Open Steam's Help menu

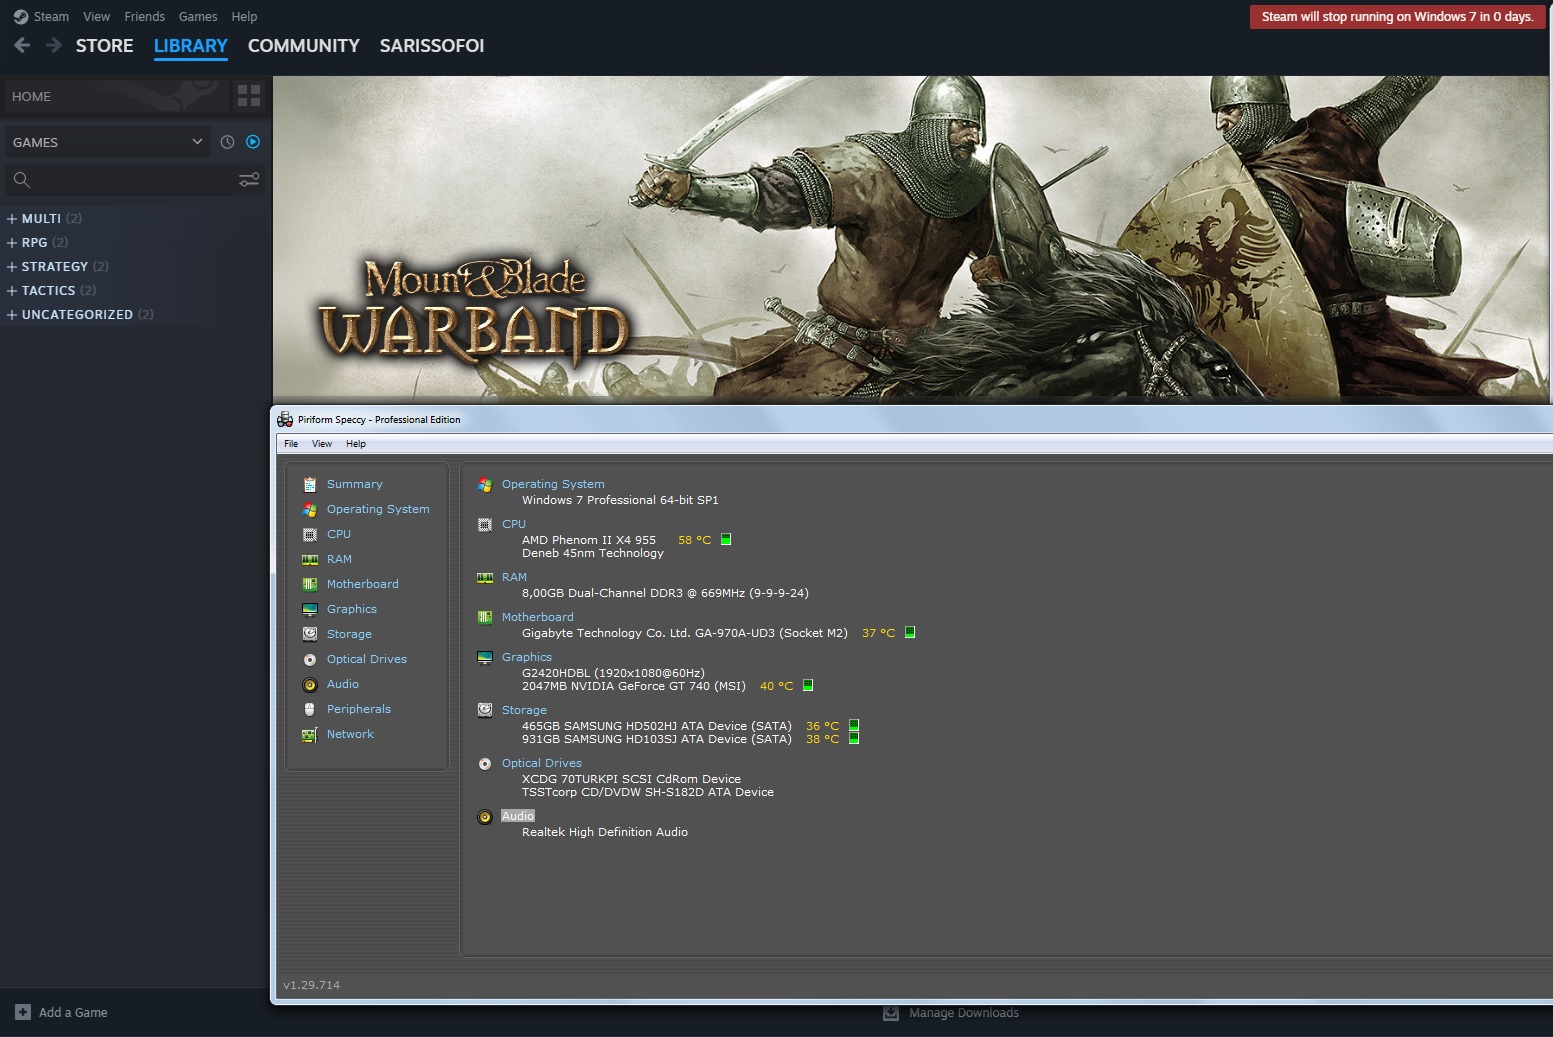pyautogui.click(x=244, y=17)
